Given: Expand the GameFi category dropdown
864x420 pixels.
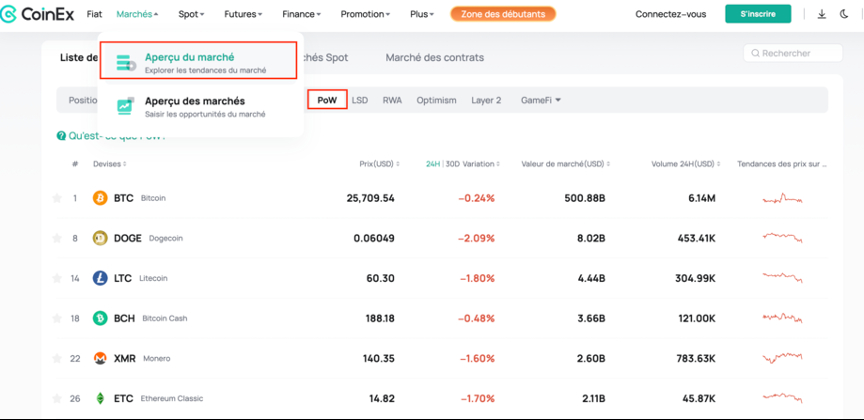Looking at the screenshot, I should tap(541, 100).
